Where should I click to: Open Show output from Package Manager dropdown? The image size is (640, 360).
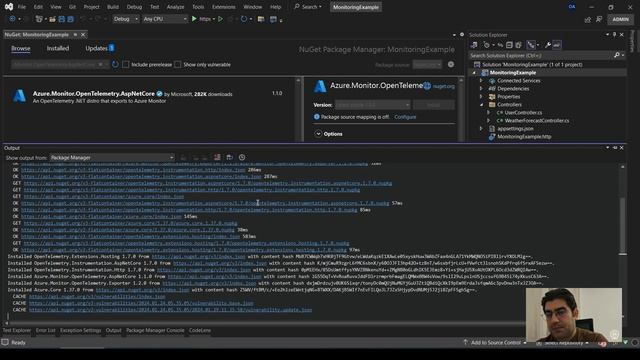tap(112, 158)
